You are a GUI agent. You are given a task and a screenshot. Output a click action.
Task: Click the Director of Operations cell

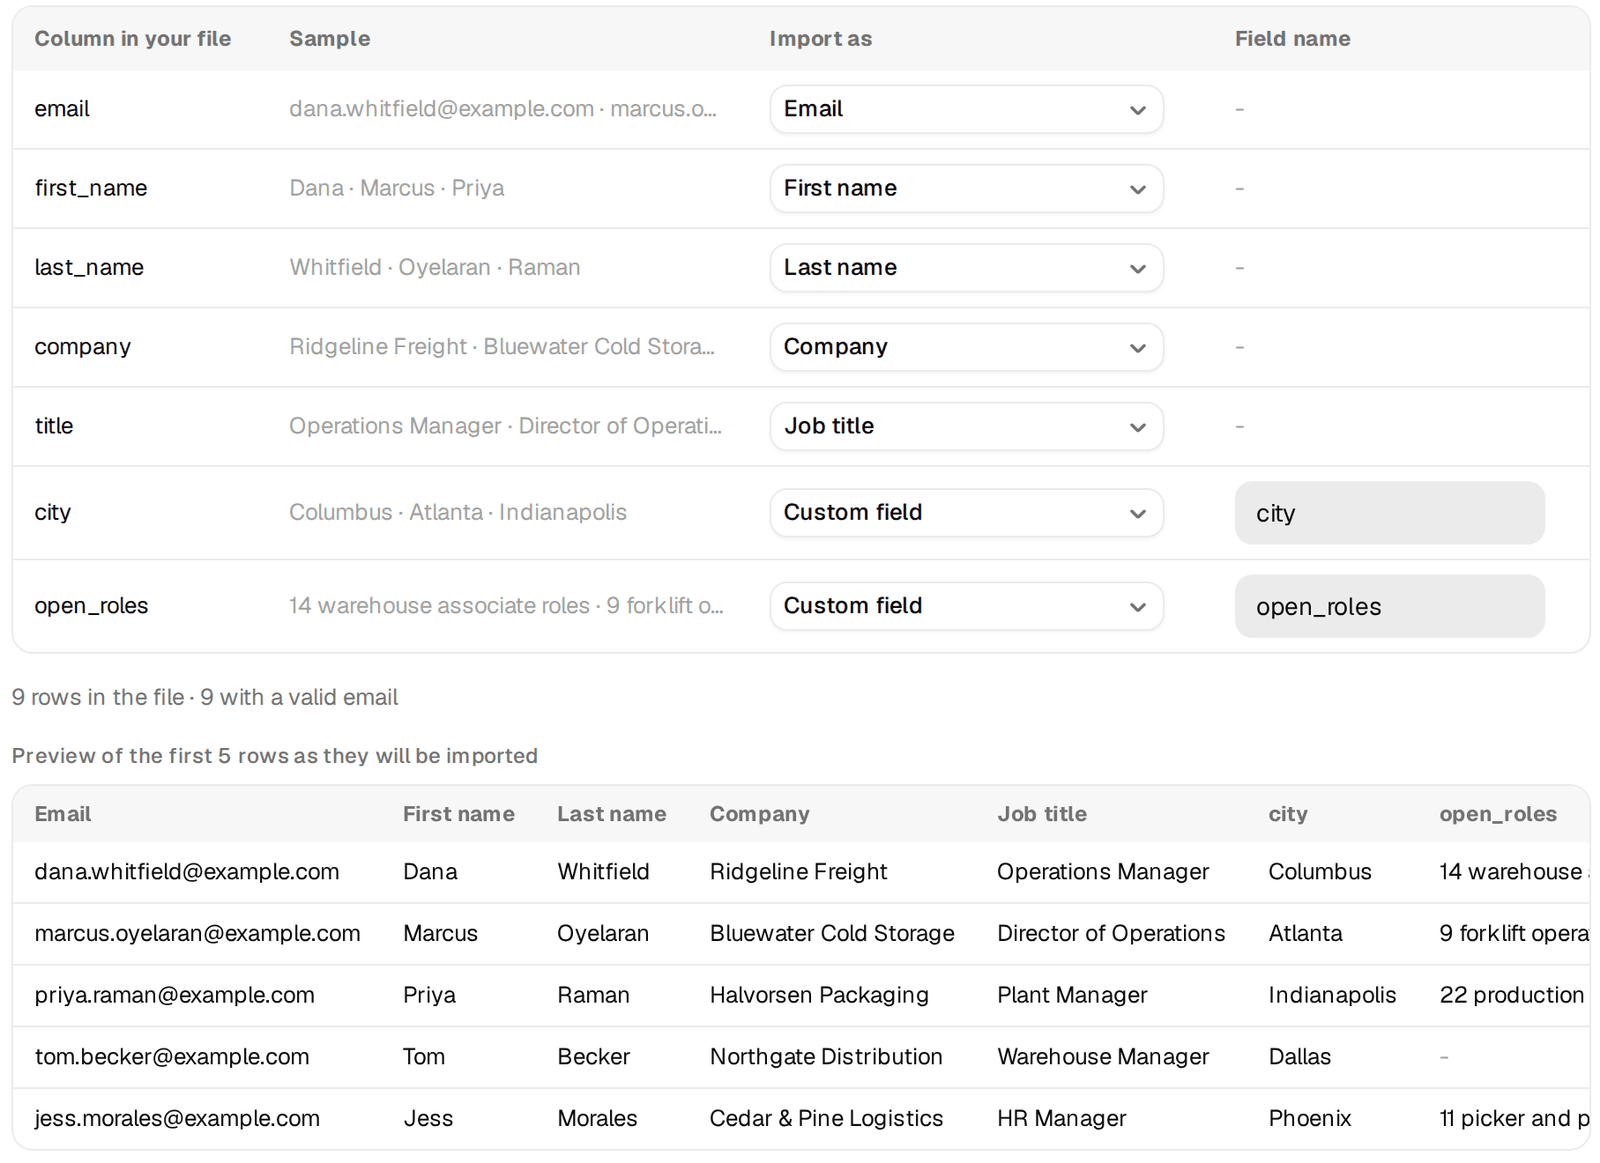point(1111,934)
